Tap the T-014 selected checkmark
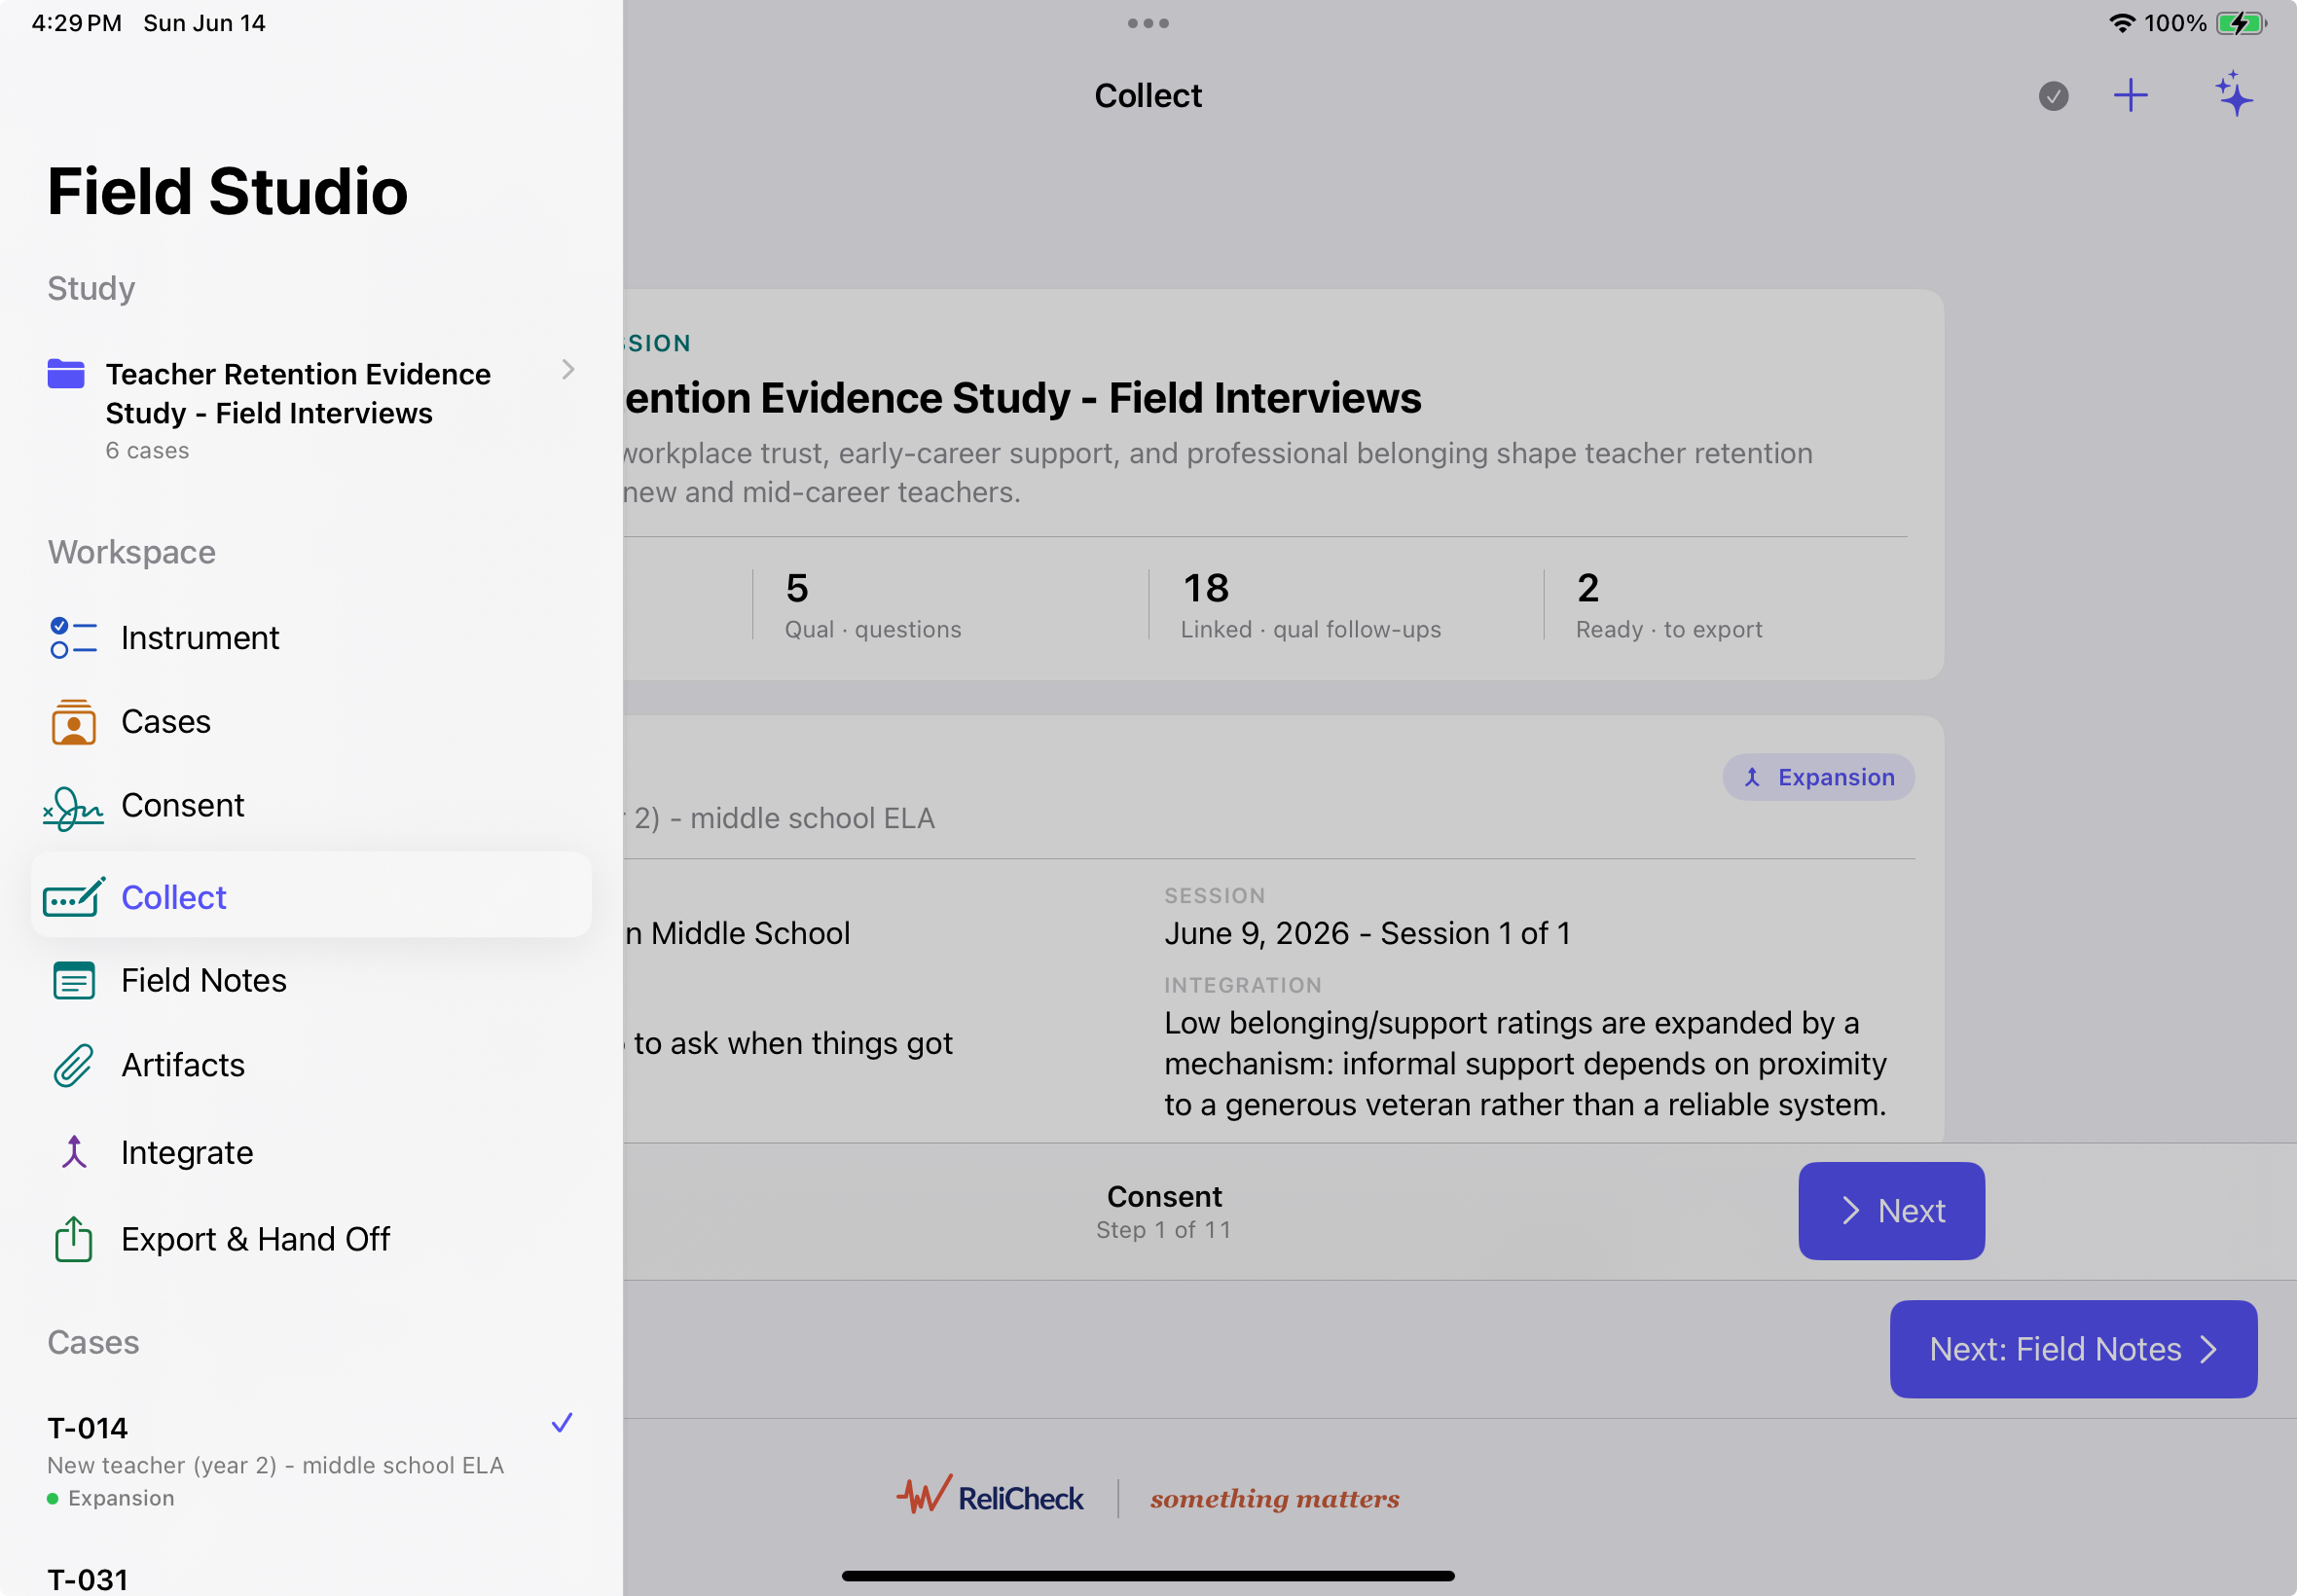This screenshot has height=1596, width=2297. coord(562,1422)
